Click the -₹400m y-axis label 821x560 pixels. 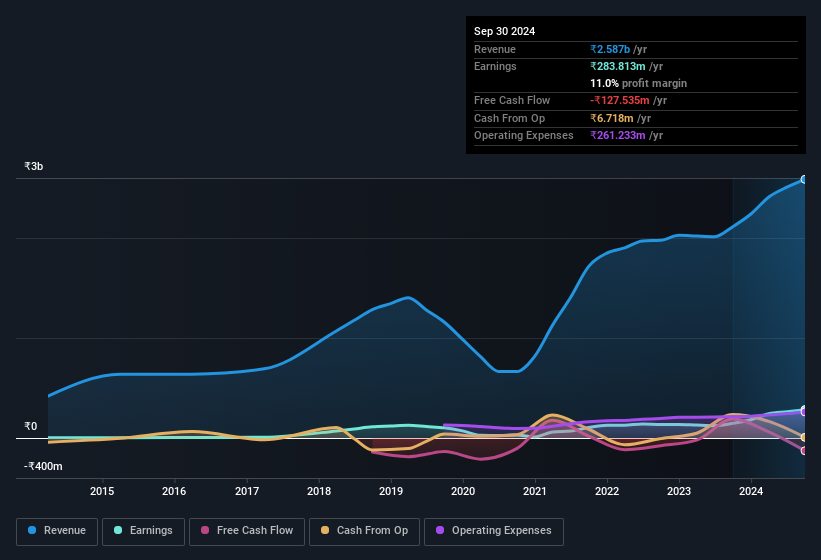point(43,466)
